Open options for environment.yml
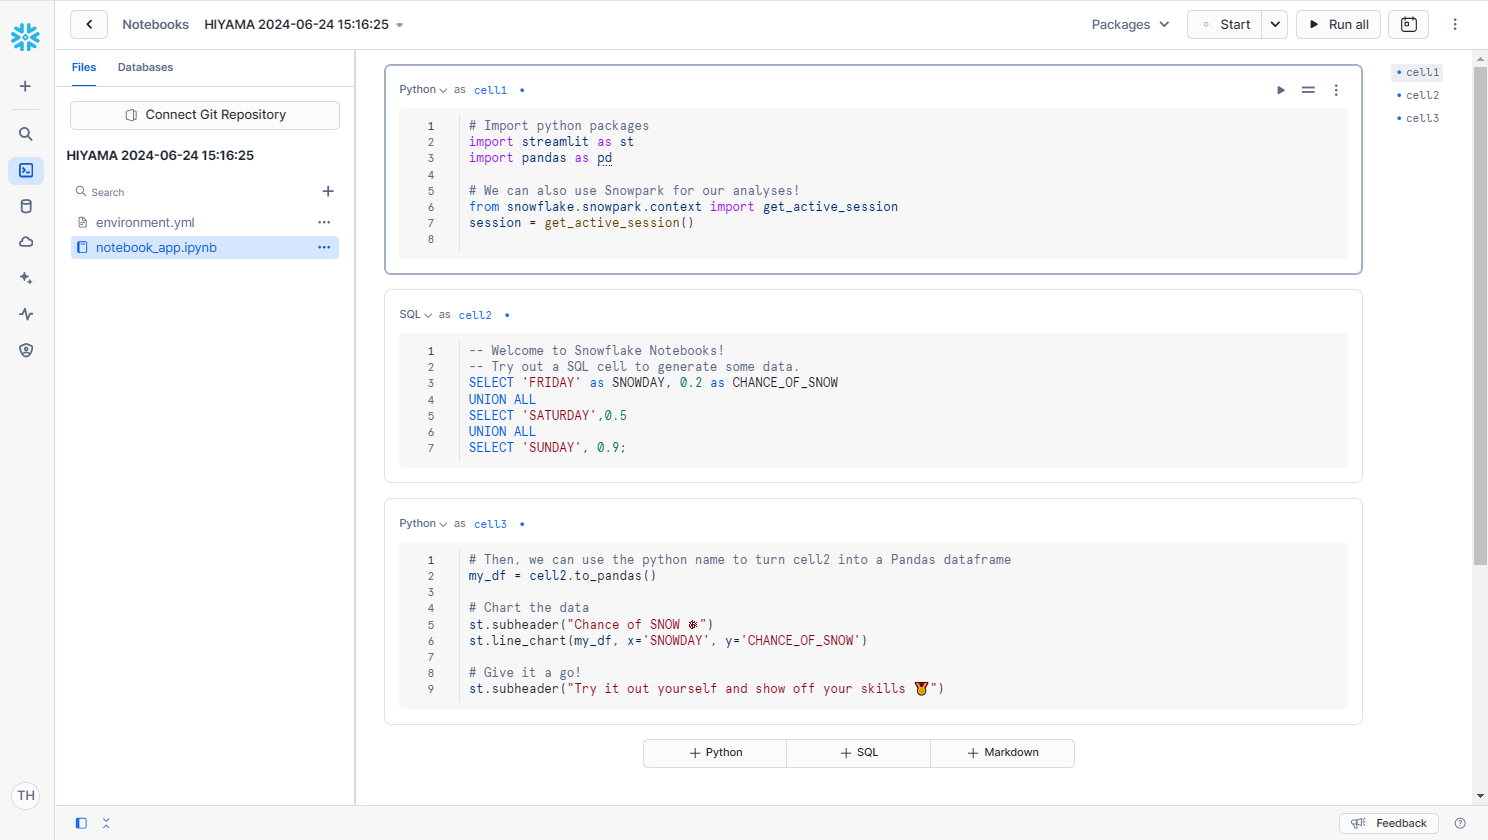1488x840 pixels. click(324, 222)
